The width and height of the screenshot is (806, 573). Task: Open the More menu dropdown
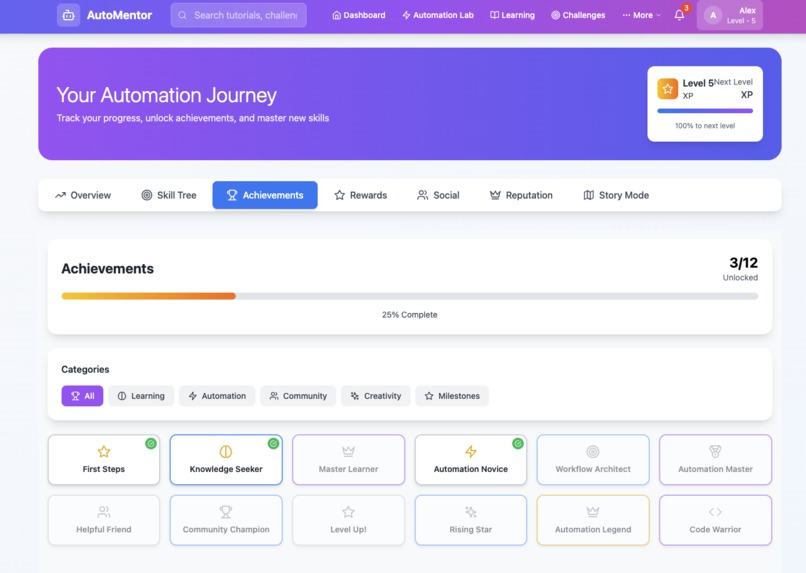tap(642, 15)
